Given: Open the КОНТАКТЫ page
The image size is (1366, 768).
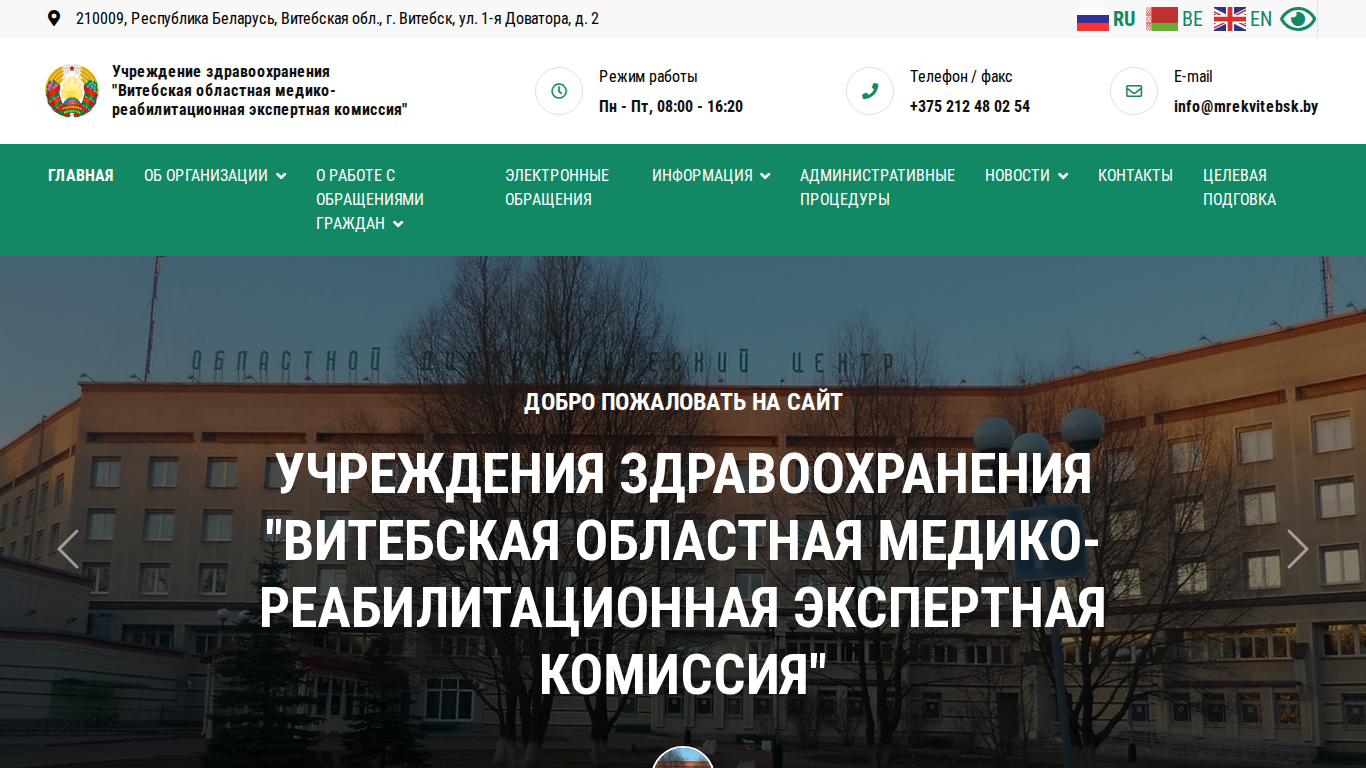Looking at the screenshot, I should [x=1135, y=176].
